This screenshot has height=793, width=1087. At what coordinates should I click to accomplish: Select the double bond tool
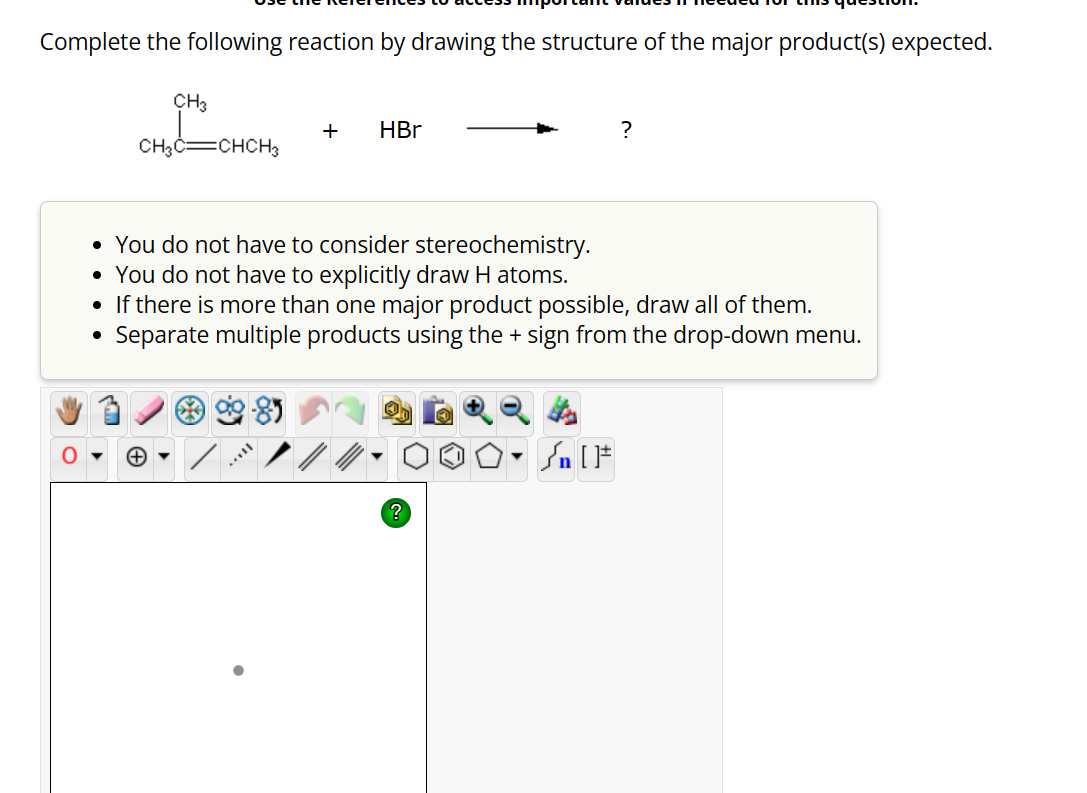pyautogui.click(x=313, y=456)
